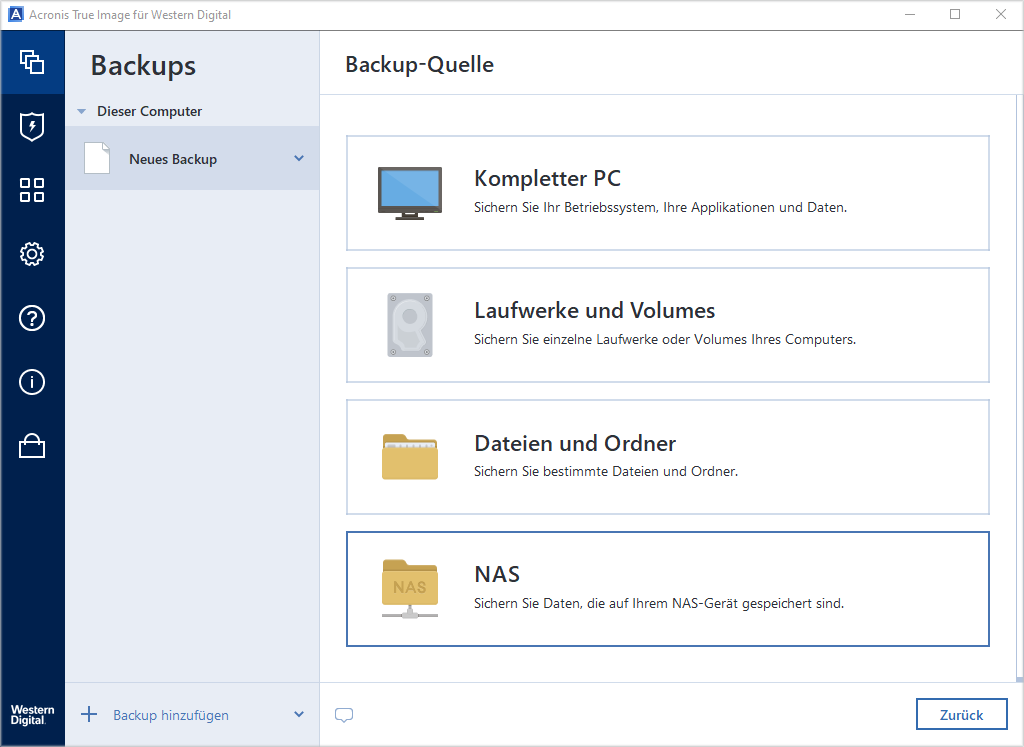Choose Laufwerke und Volumes as source
This screenshot has height=747, width=1024.
click(x=667, y=325)
